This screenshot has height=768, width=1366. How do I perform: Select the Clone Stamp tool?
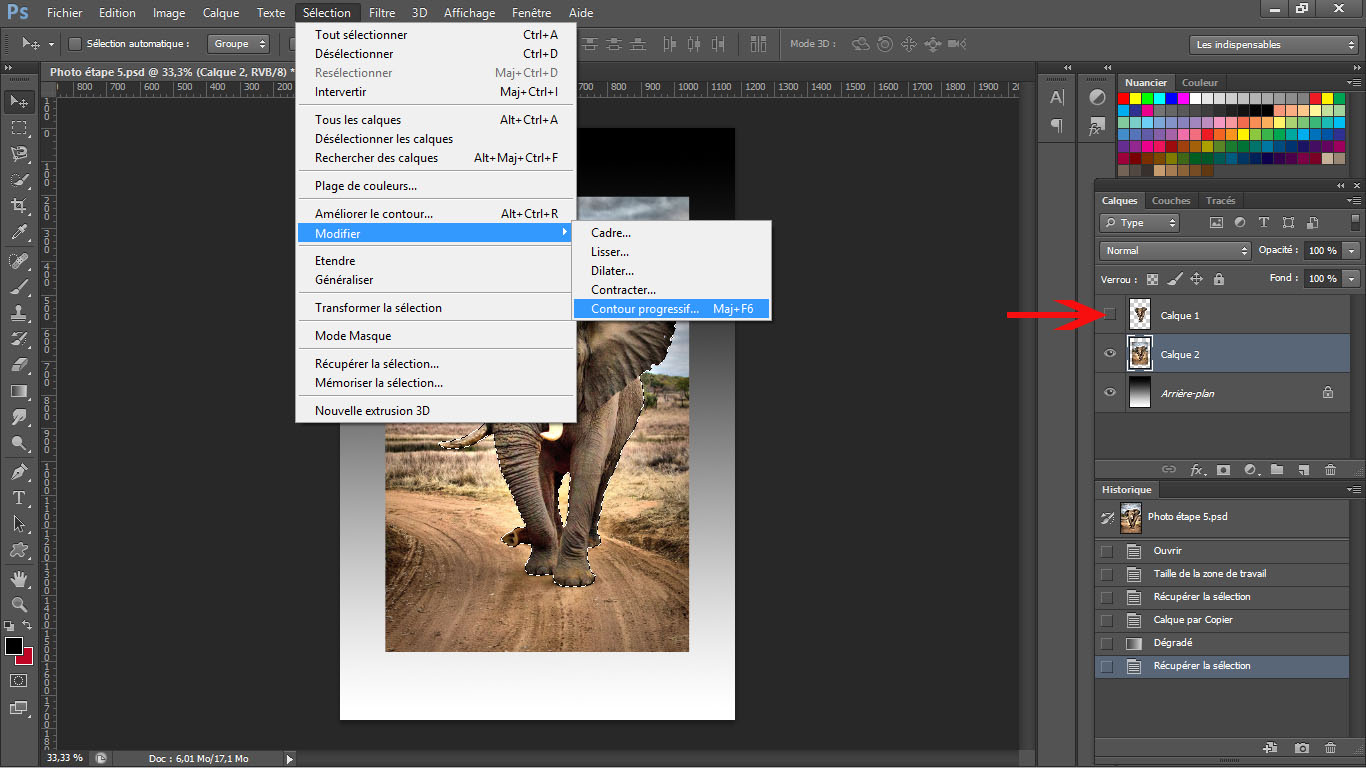pos(19,313)
